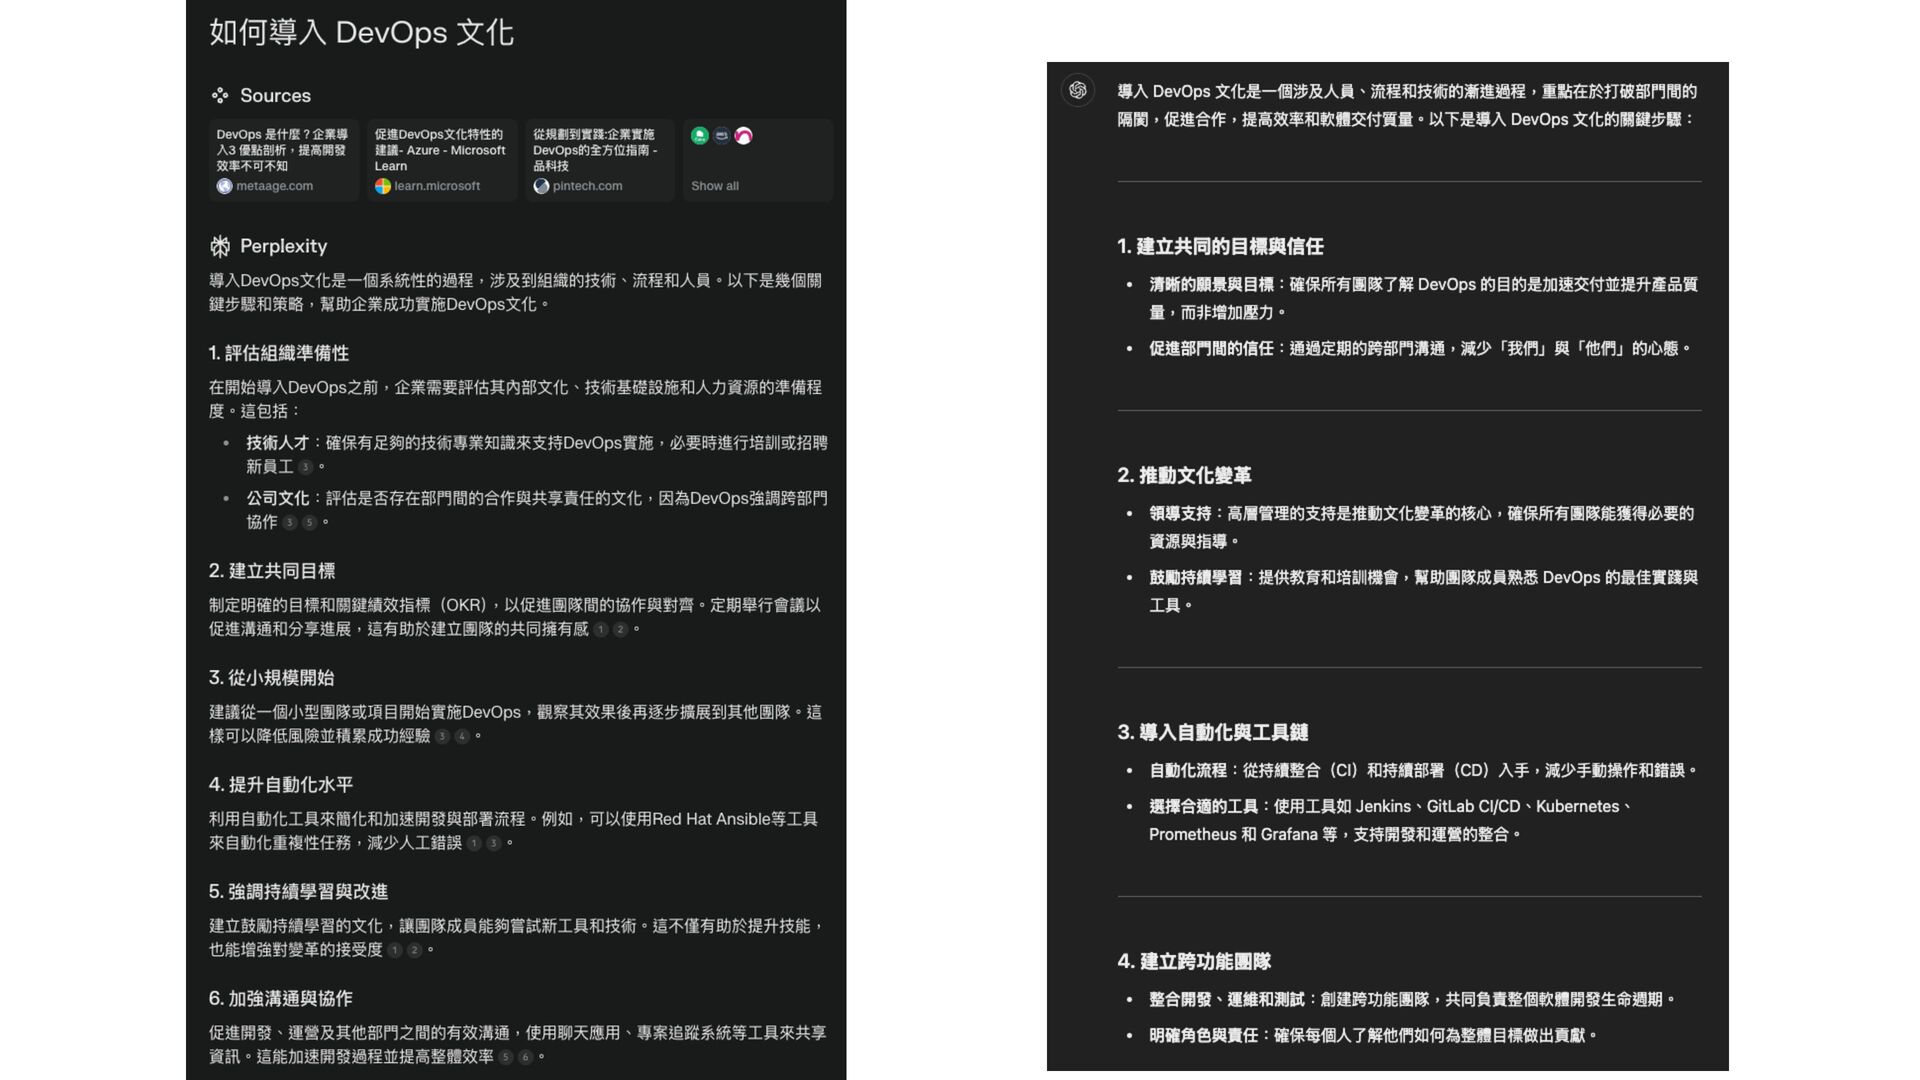Click citation 1 in 建立共同目標 paragraph
The width and height of the screenshot is (1920, 1080).
click(x=600, y=629)
